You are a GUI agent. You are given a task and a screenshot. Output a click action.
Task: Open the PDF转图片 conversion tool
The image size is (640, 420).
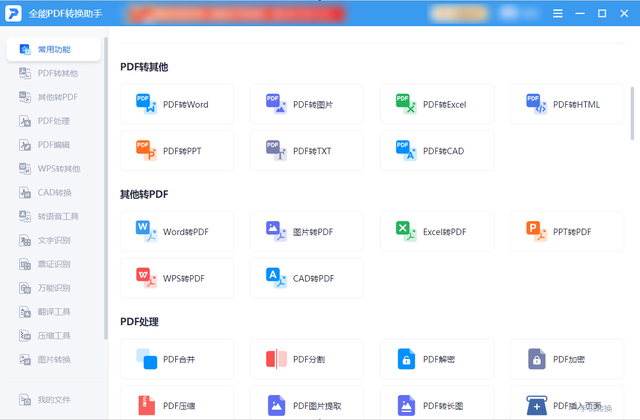pos(307,104)
